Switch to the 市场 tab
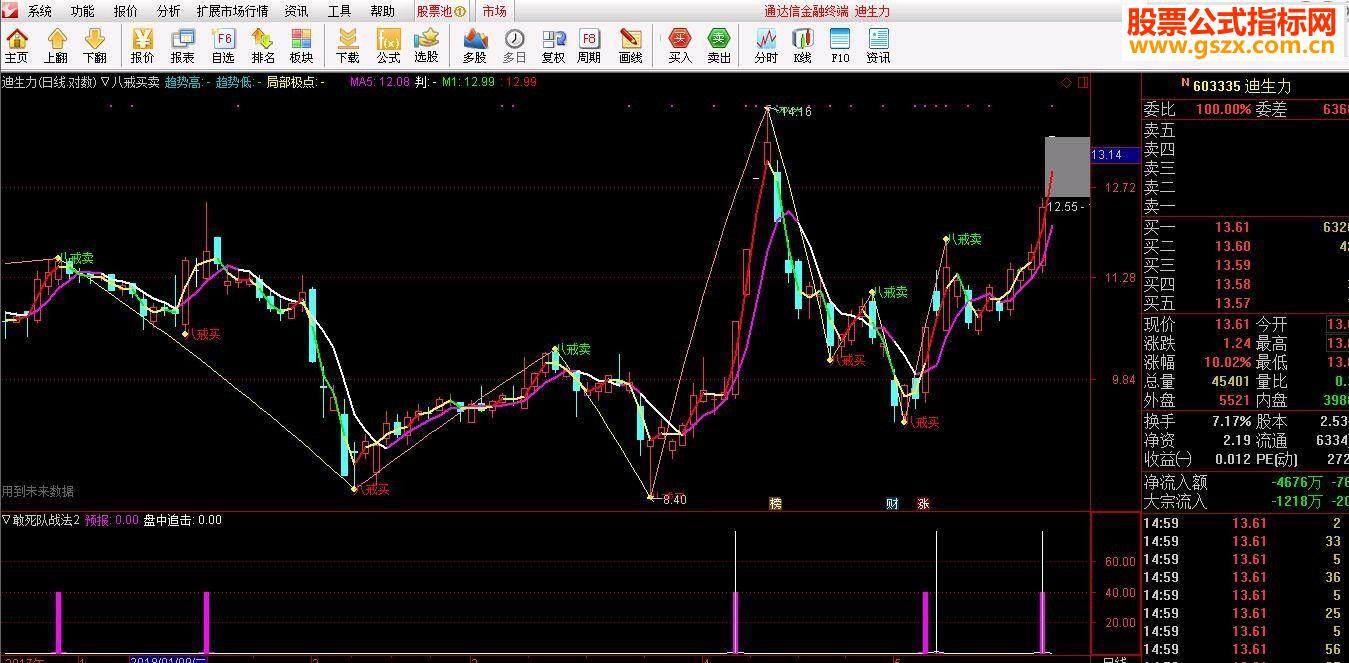Image resolution: width=1349 pixels, height=663 pixels. pos(493,11)
